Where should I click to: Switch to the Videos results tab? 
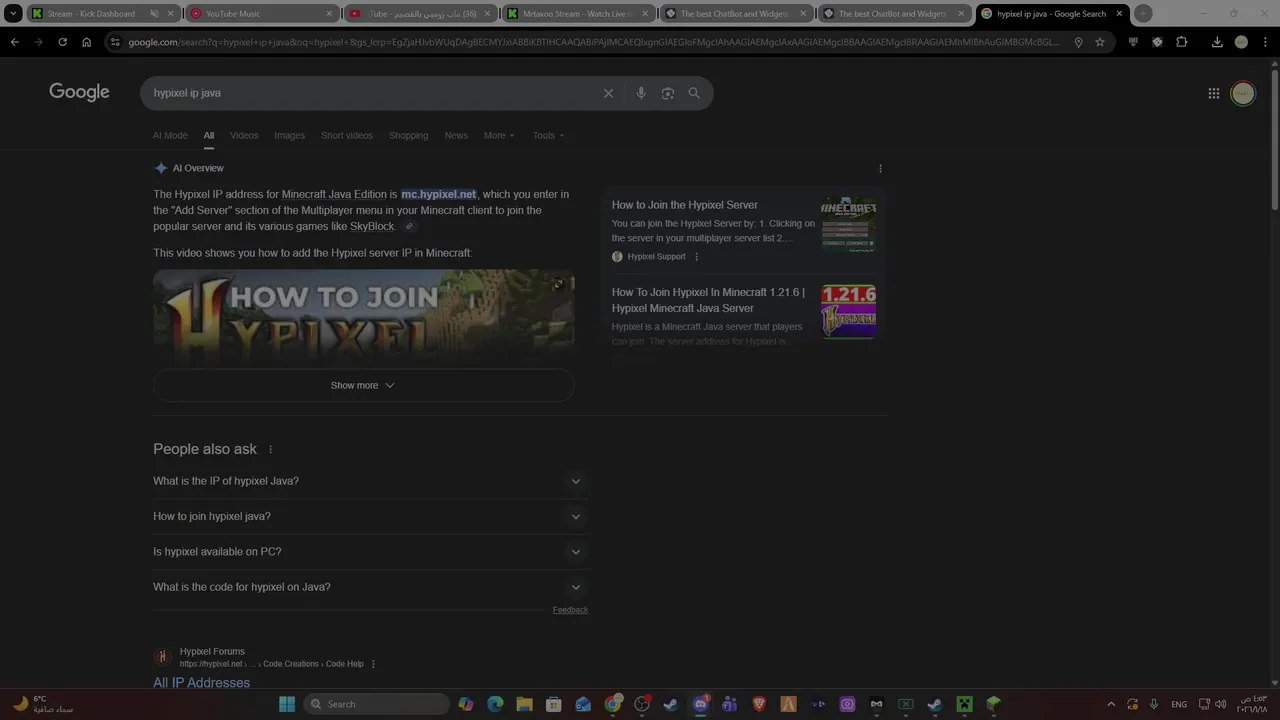(x=244, y=135)
